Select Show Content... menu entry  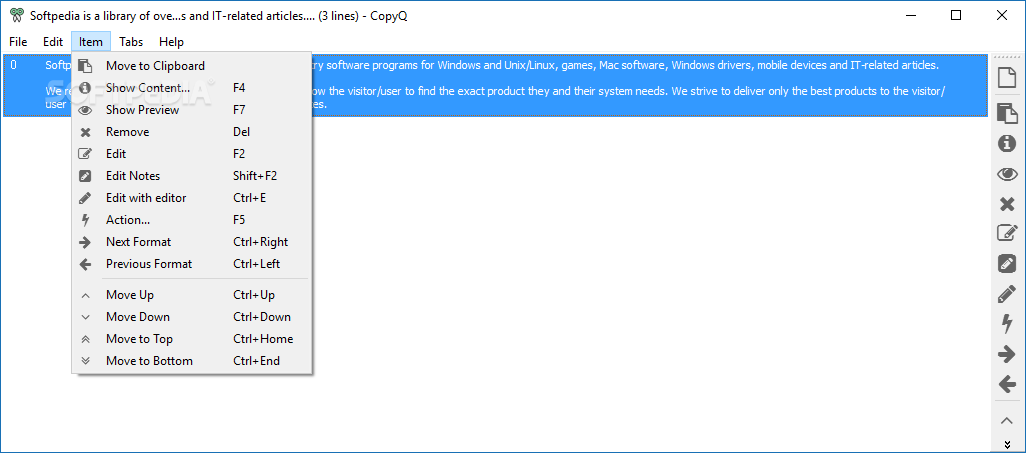[x=192, y=88]
